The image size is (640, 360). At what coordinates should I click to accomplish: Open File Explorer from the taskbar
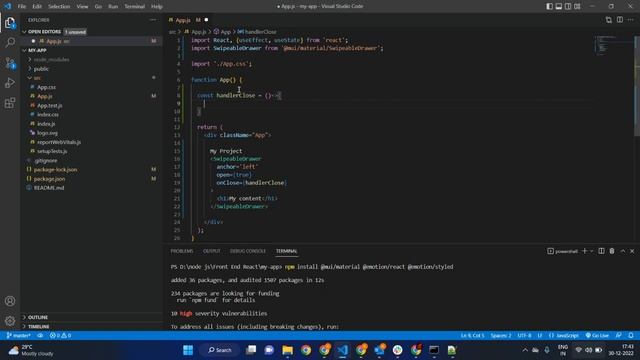click(287, 350)
